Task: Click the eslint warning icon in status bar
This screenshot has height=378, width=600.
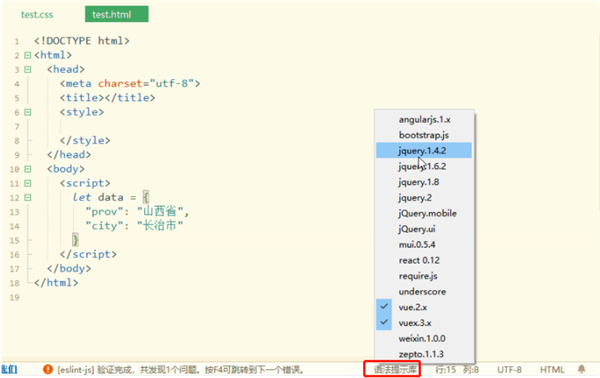Action: click(47, 369)
